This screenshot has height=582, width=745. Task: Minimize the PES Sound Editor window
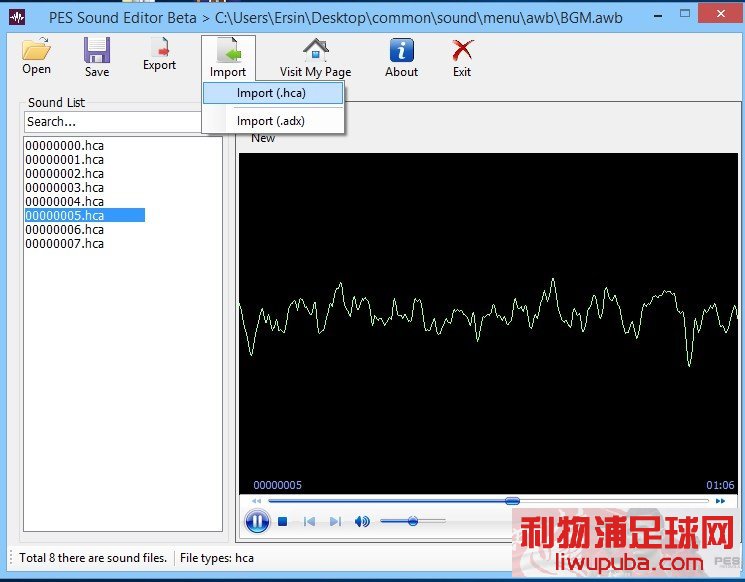click(x=658, y=16)
